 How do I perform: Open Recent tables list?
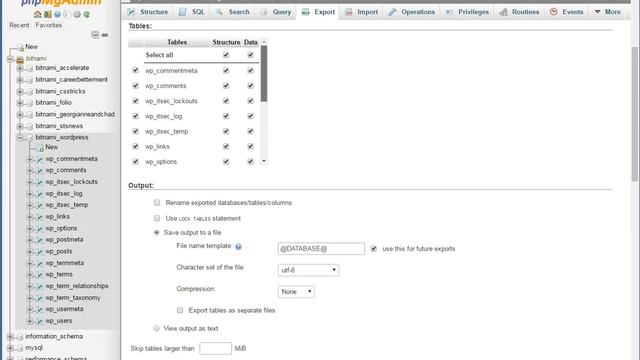coord(19,25)
